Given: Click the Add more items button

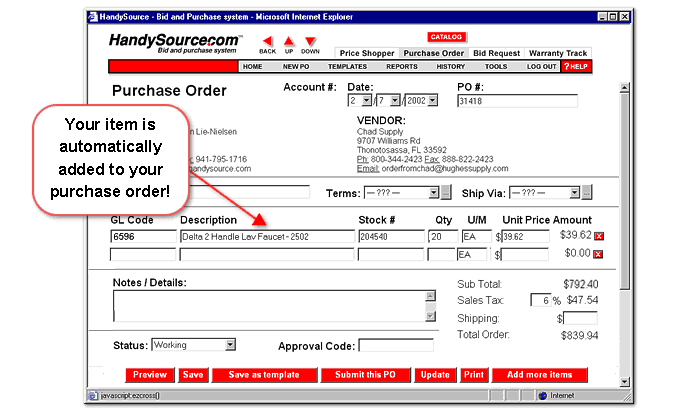Looking at the screenshot, I should point(539,375).
